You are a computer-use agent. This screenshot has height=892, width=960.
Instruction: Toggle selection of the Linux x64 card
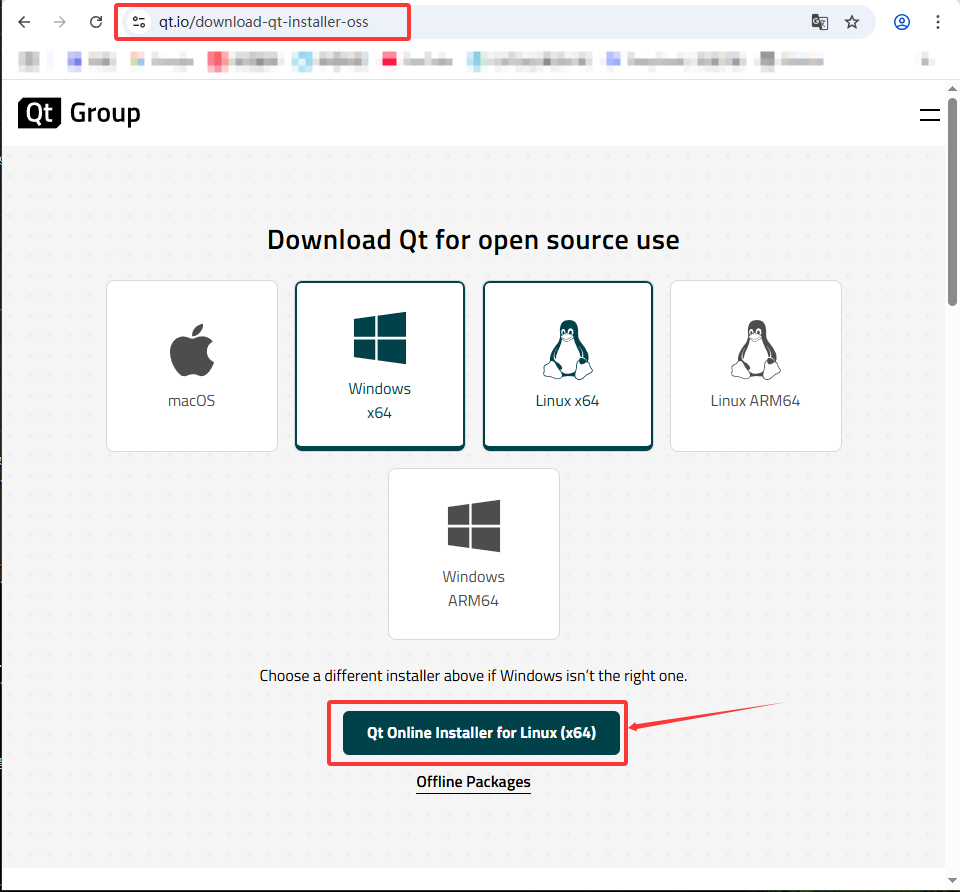(567, 365)
